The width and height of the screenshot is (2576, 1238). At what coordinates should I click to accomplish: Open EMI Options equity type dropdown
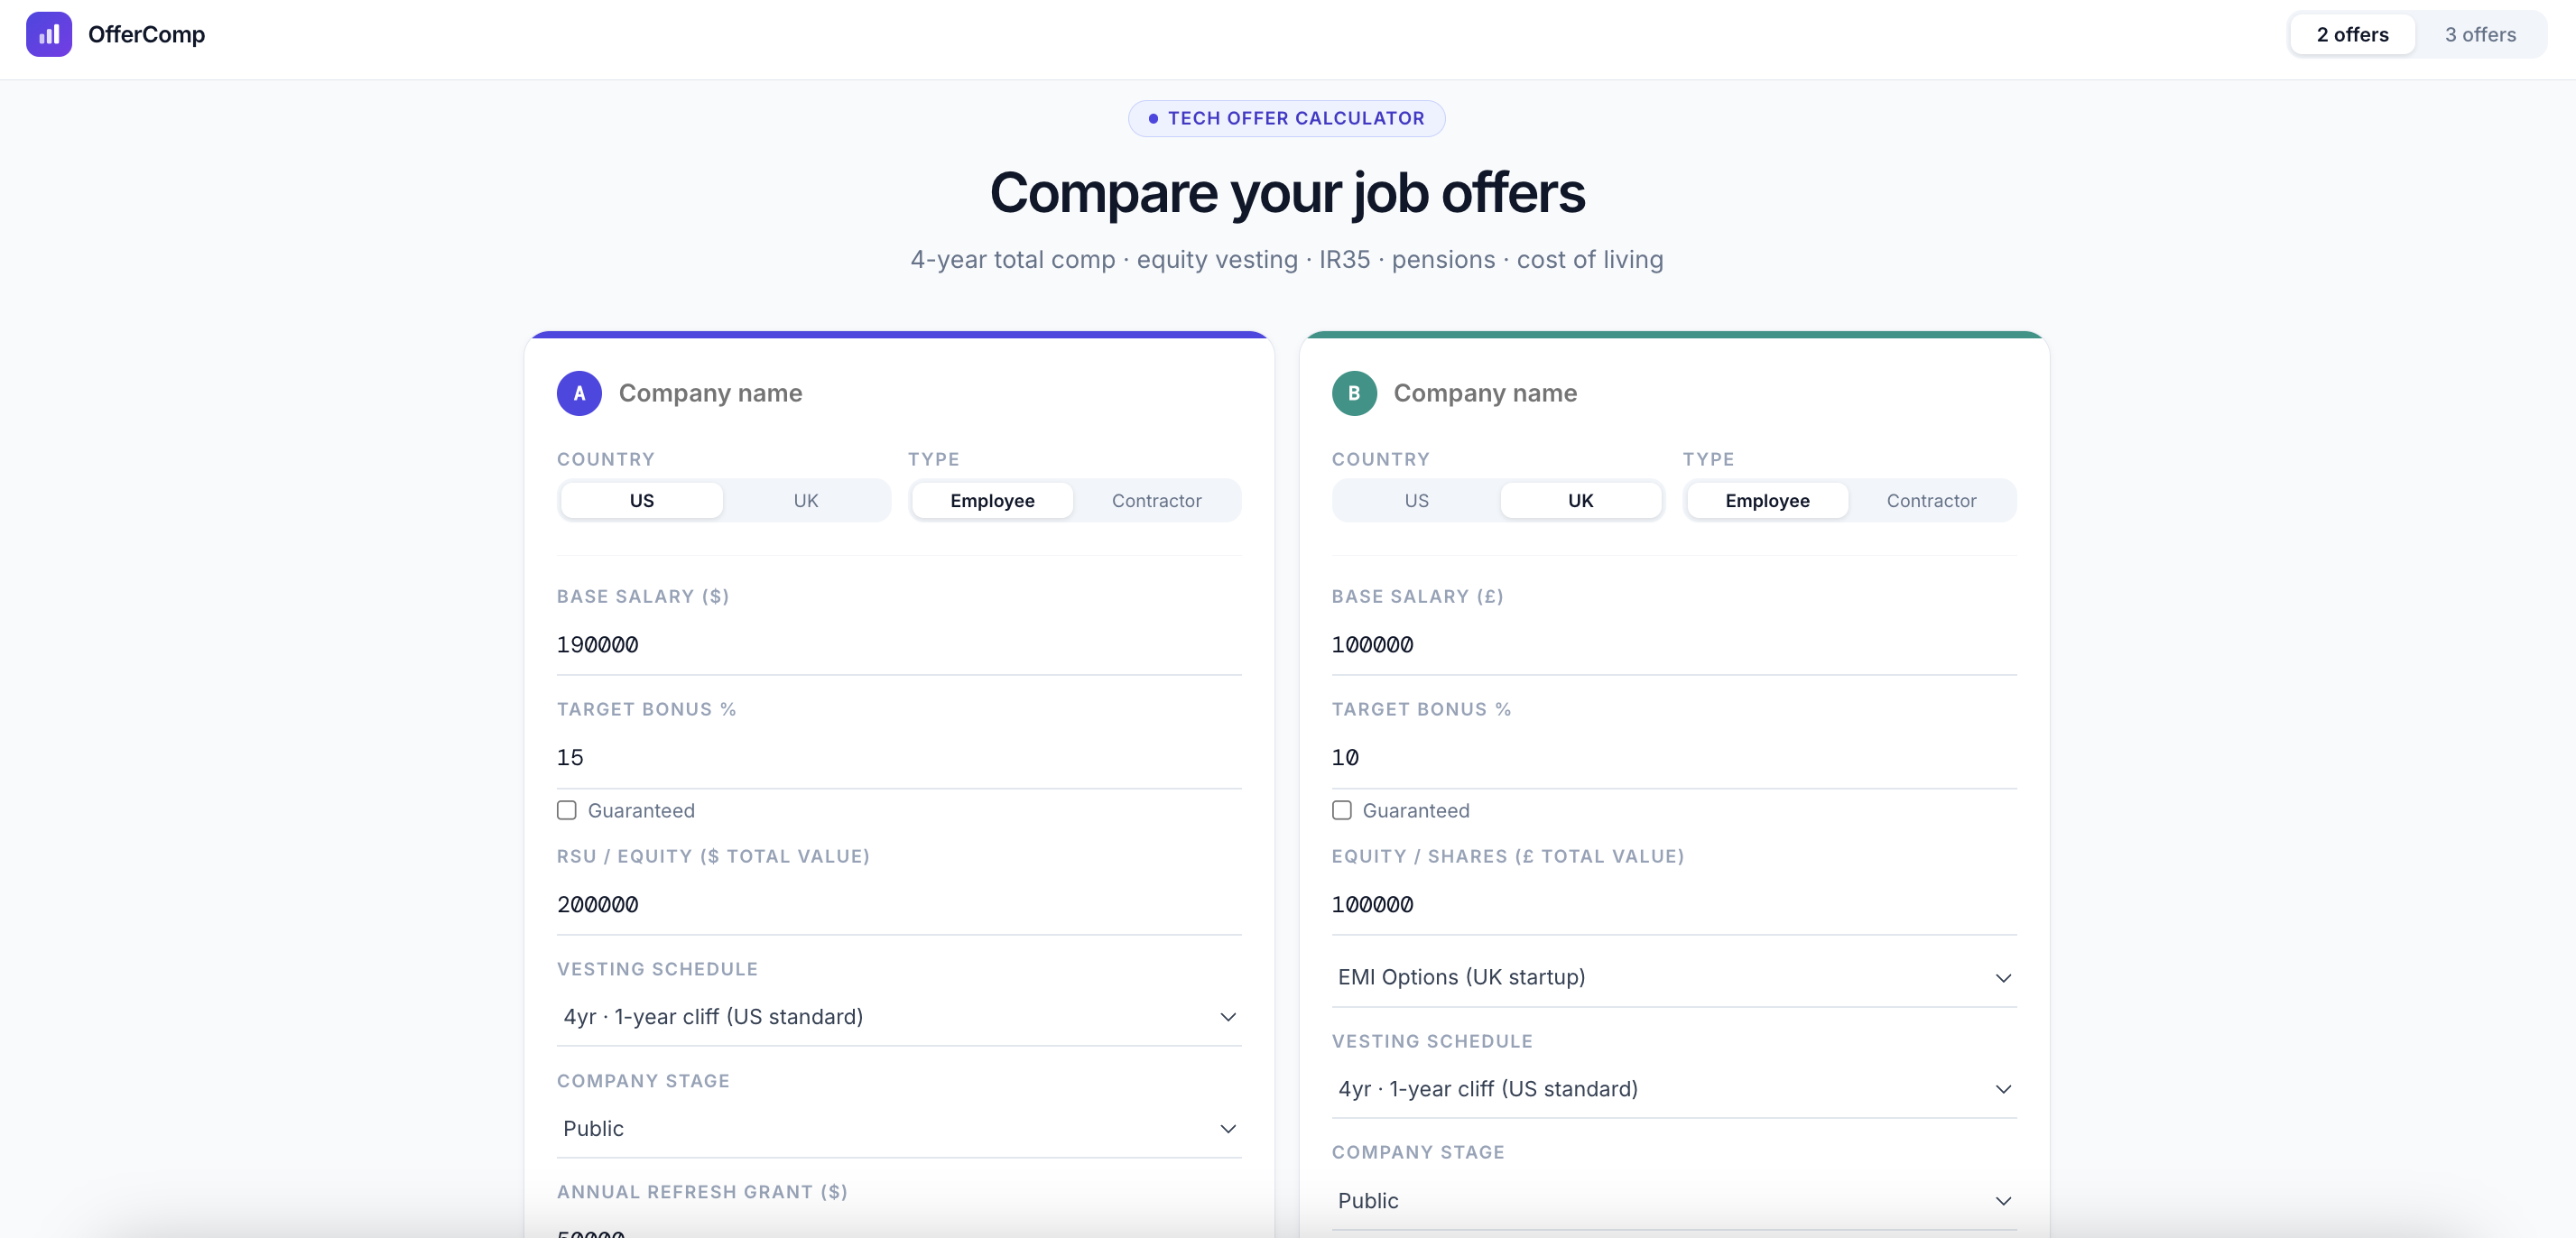click(x=1674, y=977)
